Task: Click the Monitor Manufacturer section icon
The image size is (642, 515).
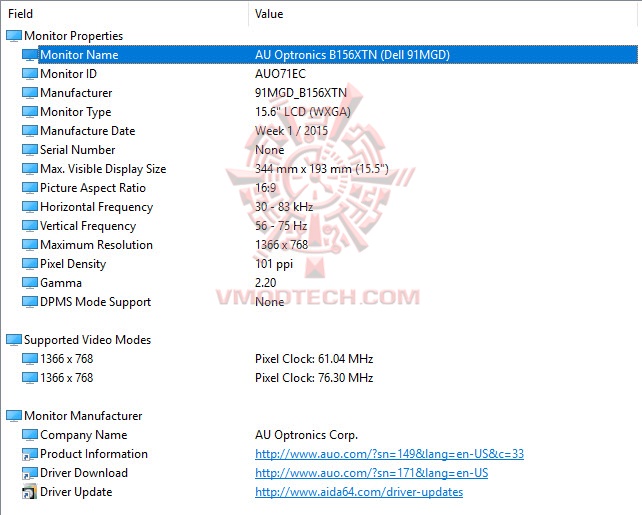Action: coord(14,416)
